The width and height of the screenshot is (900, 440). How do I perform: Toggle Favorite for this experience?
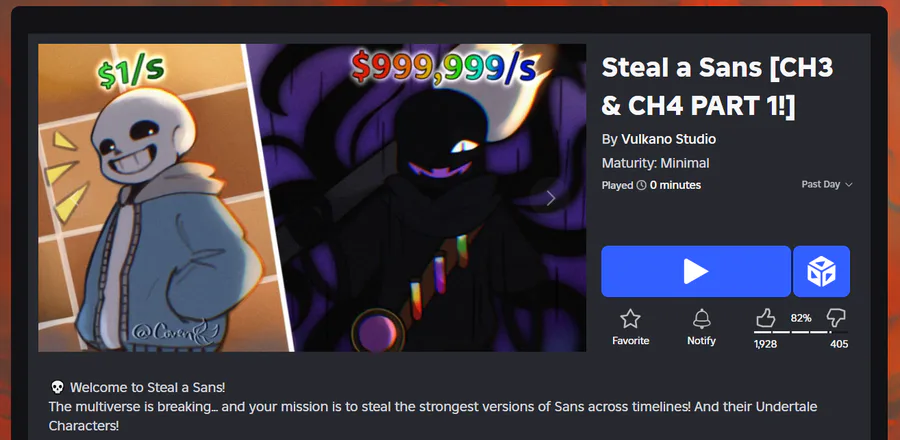point(630,328)
